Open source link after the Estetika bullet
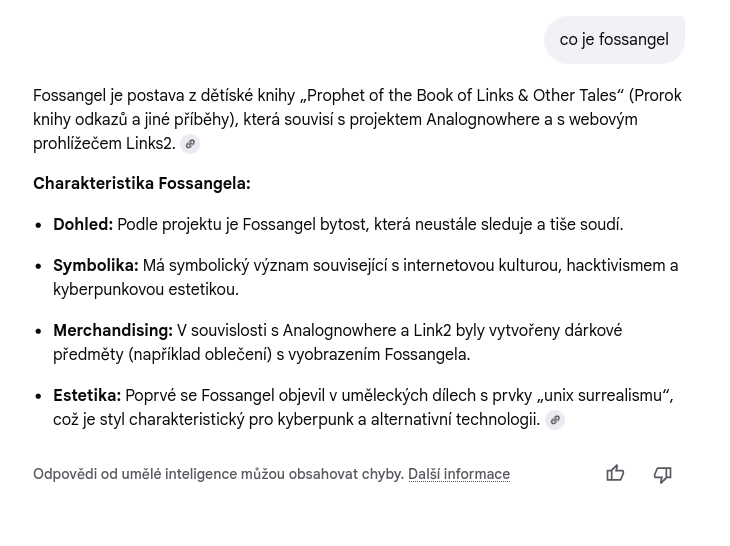 [x=555, y=420]
